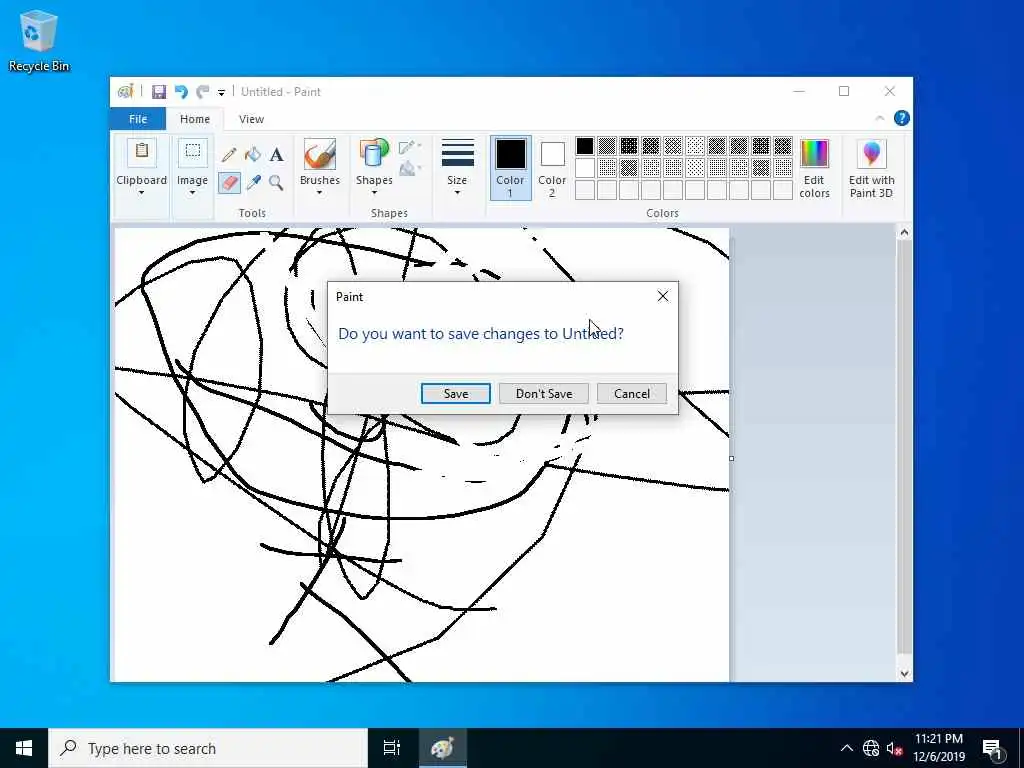
Task: Select the Color picker eyedropper tool
Action: [x=253, y=182]
